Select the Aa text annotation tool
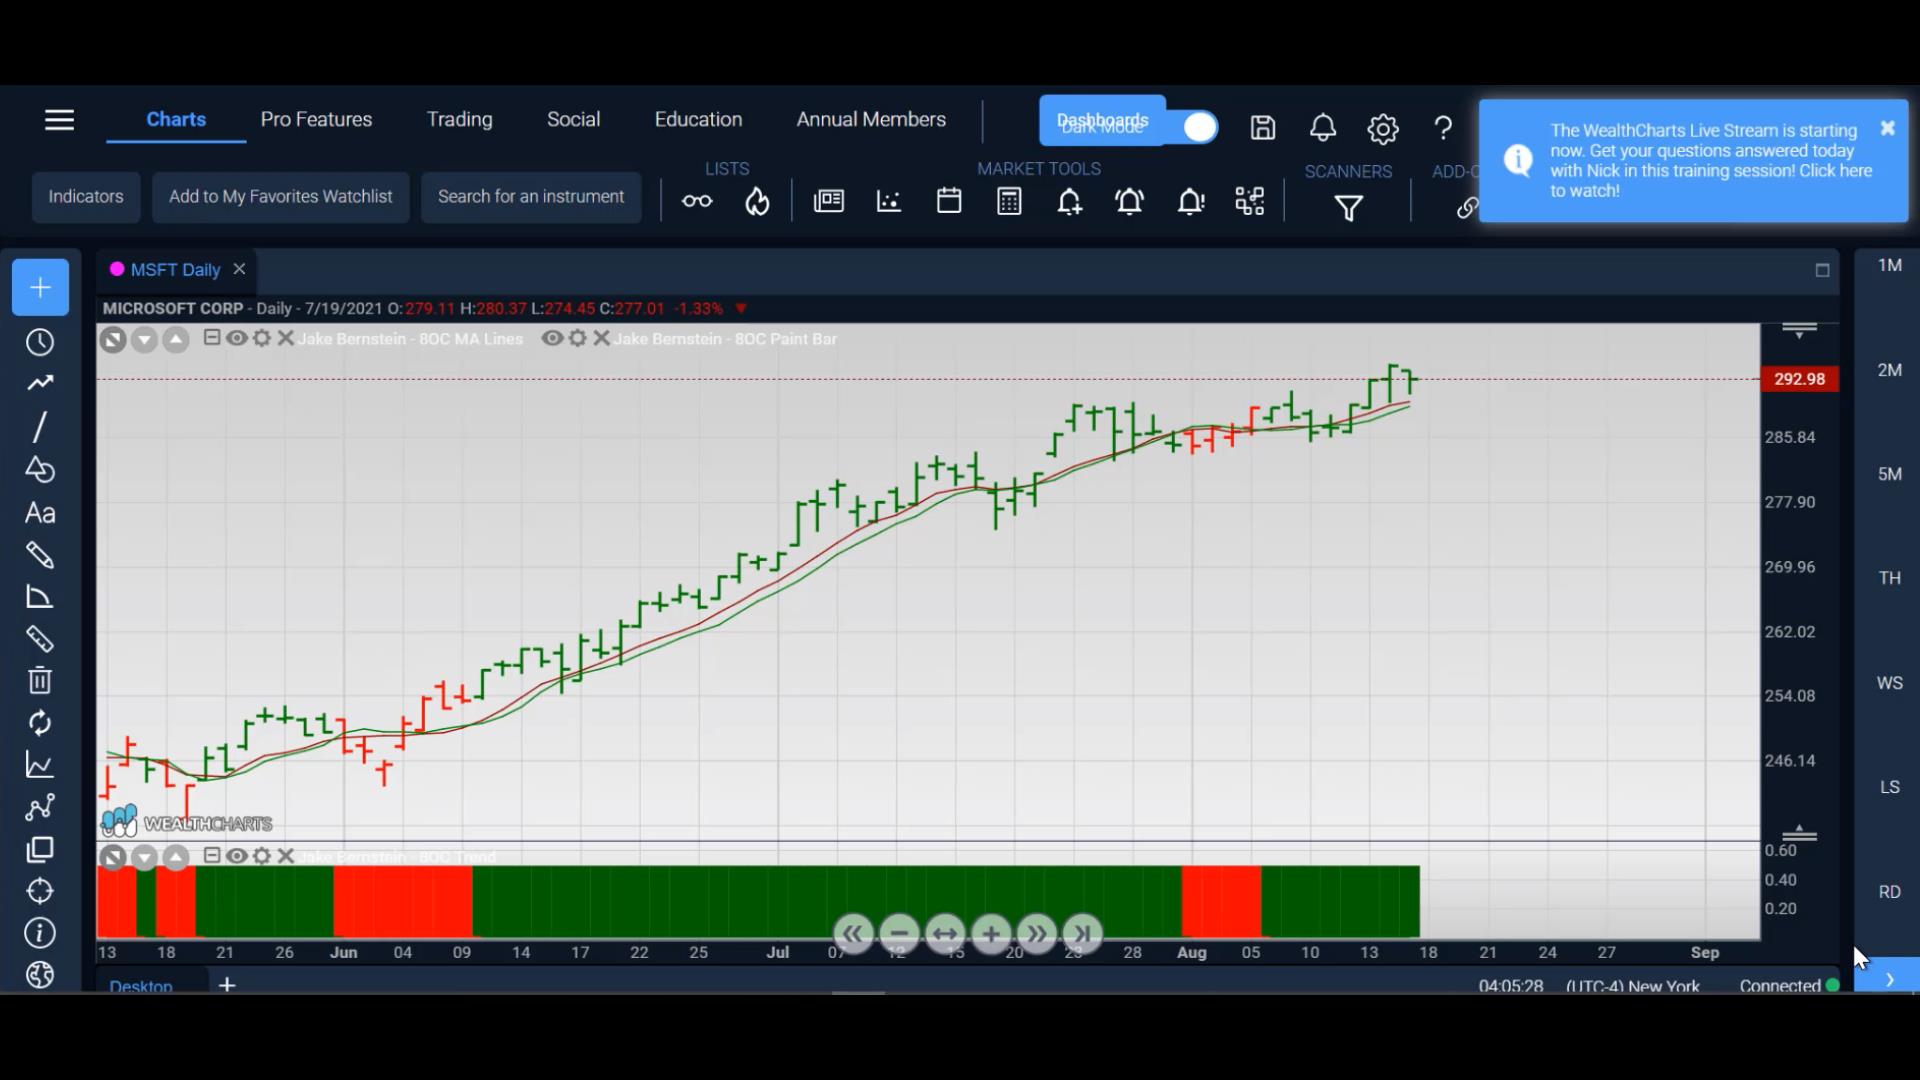This screenshot has height=1080, width=1920. point(40,513)
